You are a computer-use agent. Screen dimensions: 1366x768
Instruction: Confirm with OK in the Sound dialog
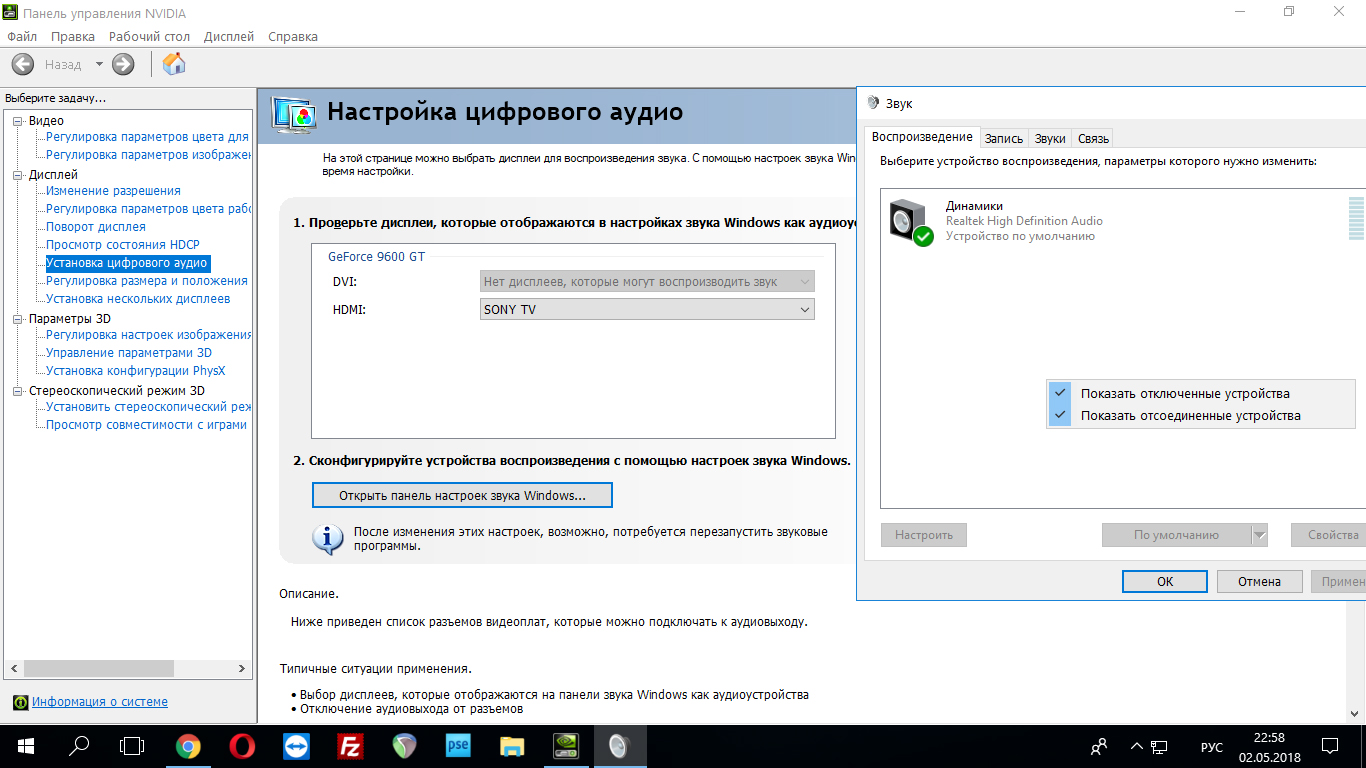1165,581
